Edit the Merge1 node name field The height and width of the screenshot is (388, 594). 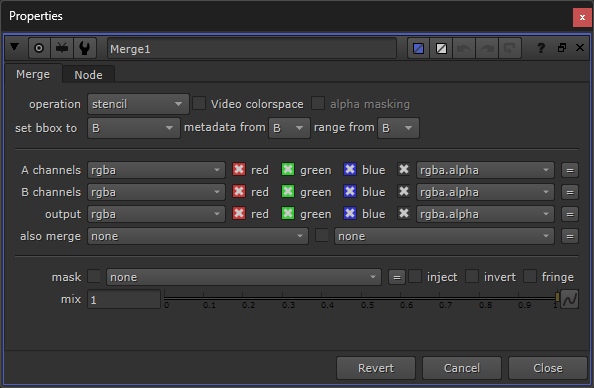(252, 48)
